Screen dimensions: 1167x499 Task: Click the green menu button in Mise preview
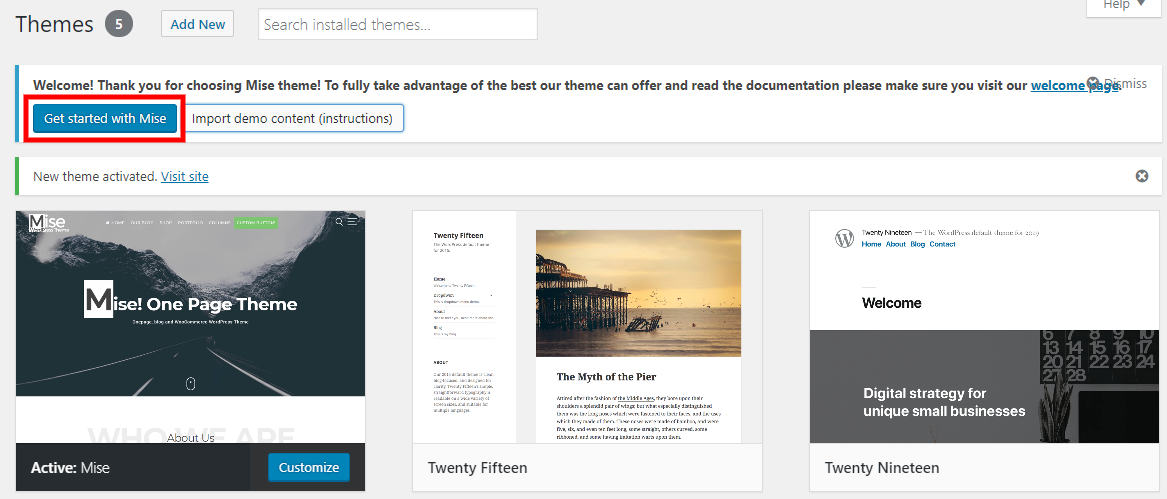coord(255,222)
